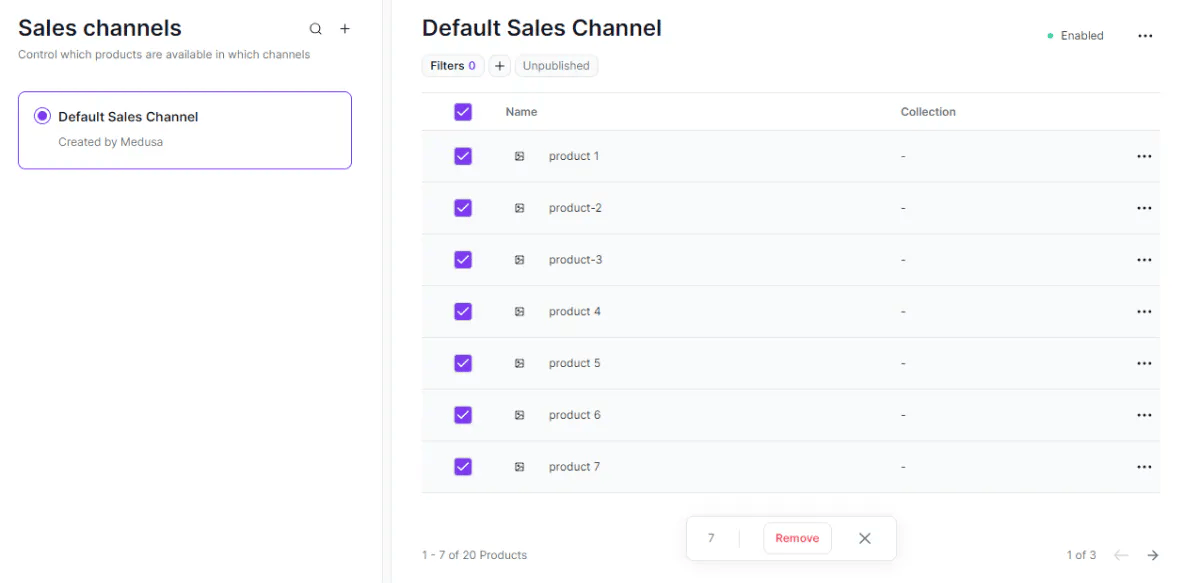Screen dimensions: 1184x584
Task: Untick the product 6 checkbox
Action: coord(463,415)
